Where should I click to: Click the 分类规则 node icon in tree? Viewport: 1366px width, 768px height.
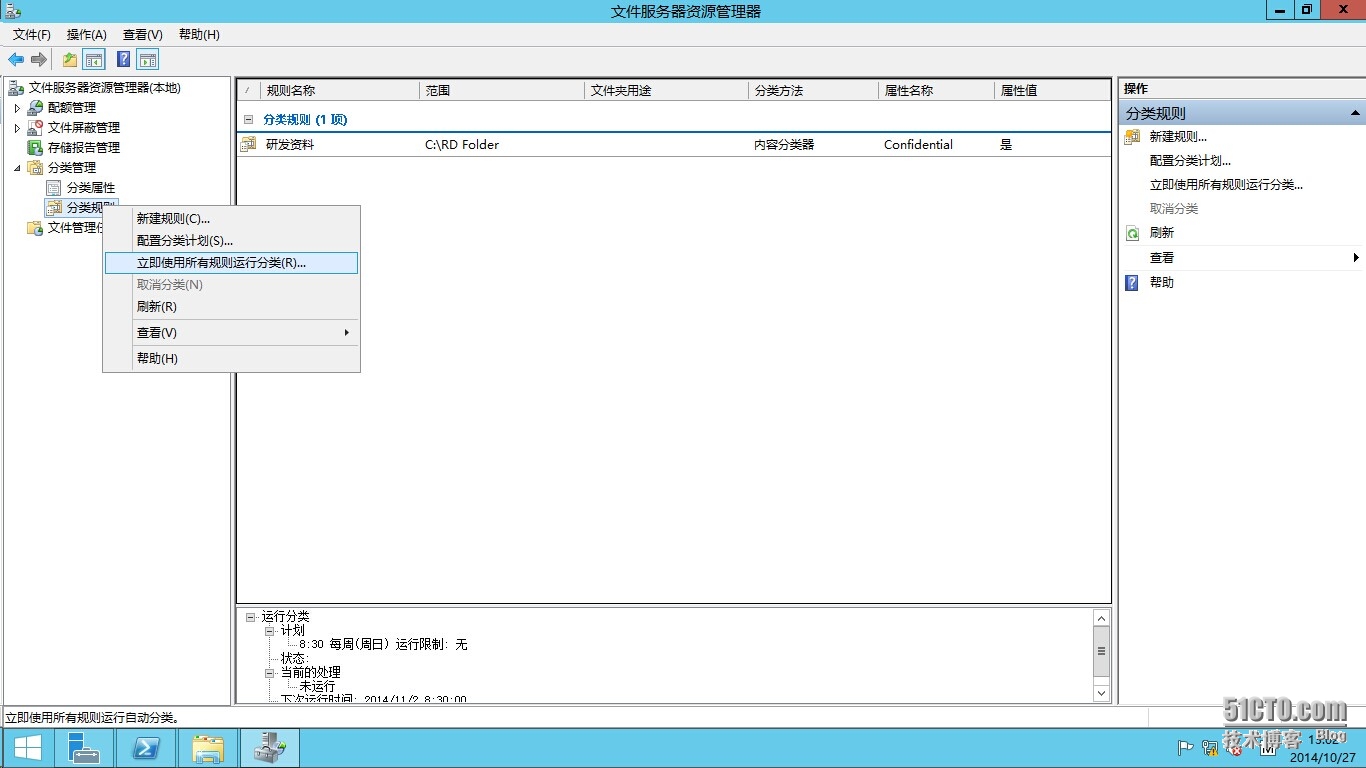tap(54, 207)
